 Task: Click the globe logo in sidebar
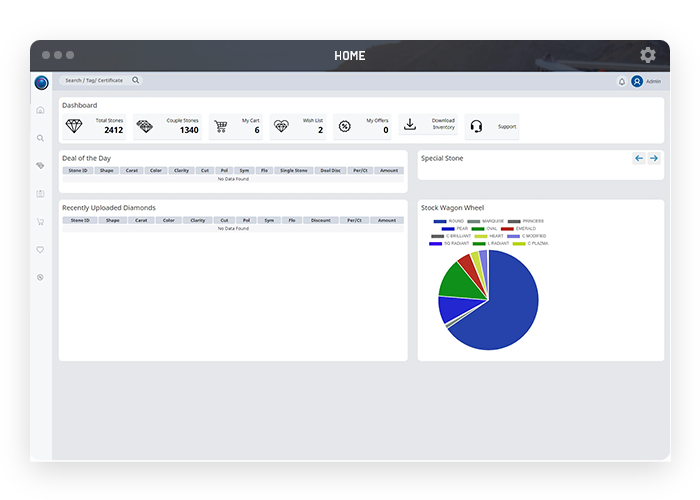tap(42, 83)
